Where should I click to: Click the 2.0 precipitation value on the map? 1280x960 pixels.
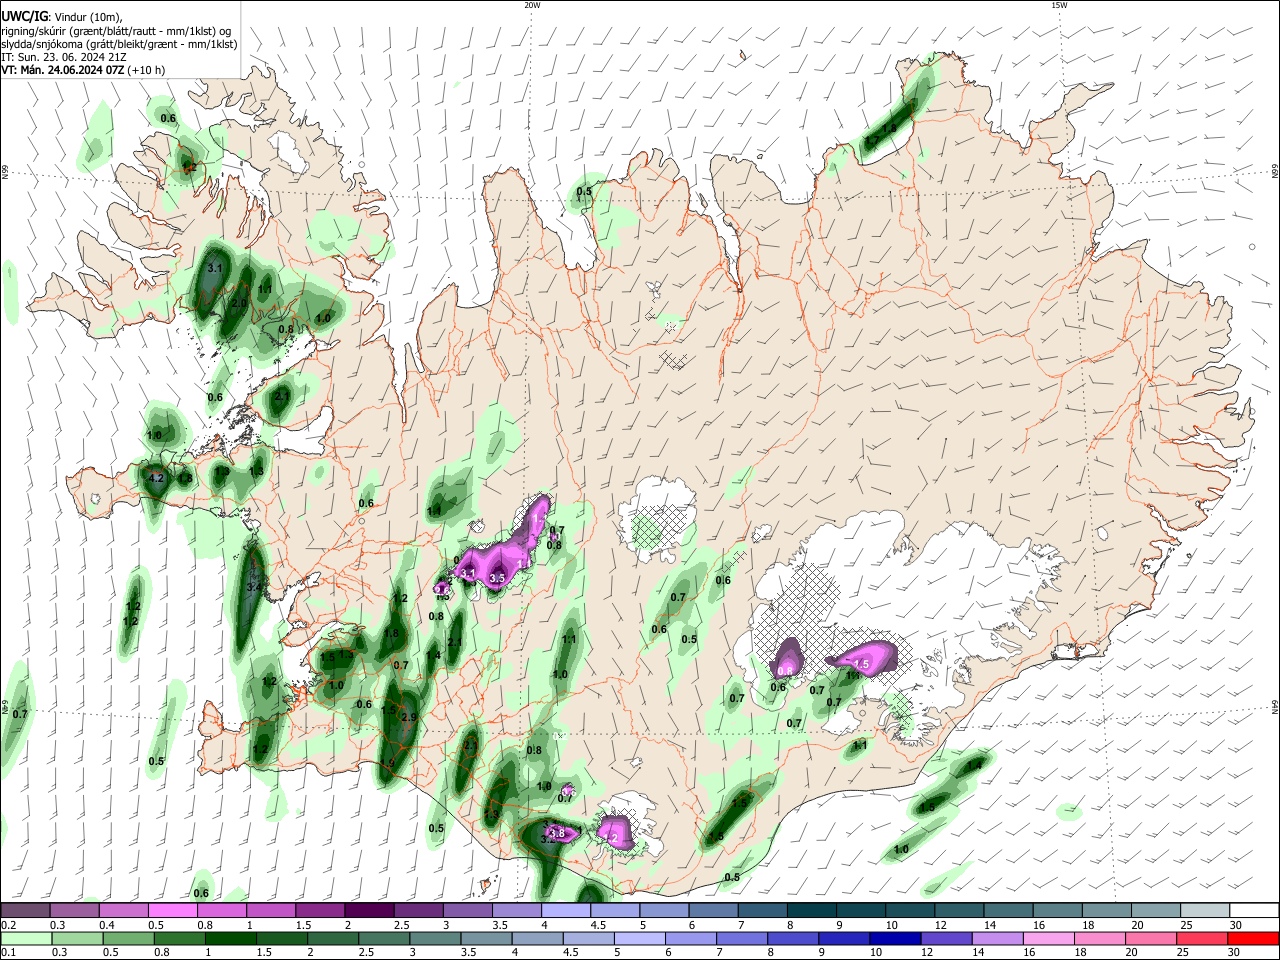(238, 304)
